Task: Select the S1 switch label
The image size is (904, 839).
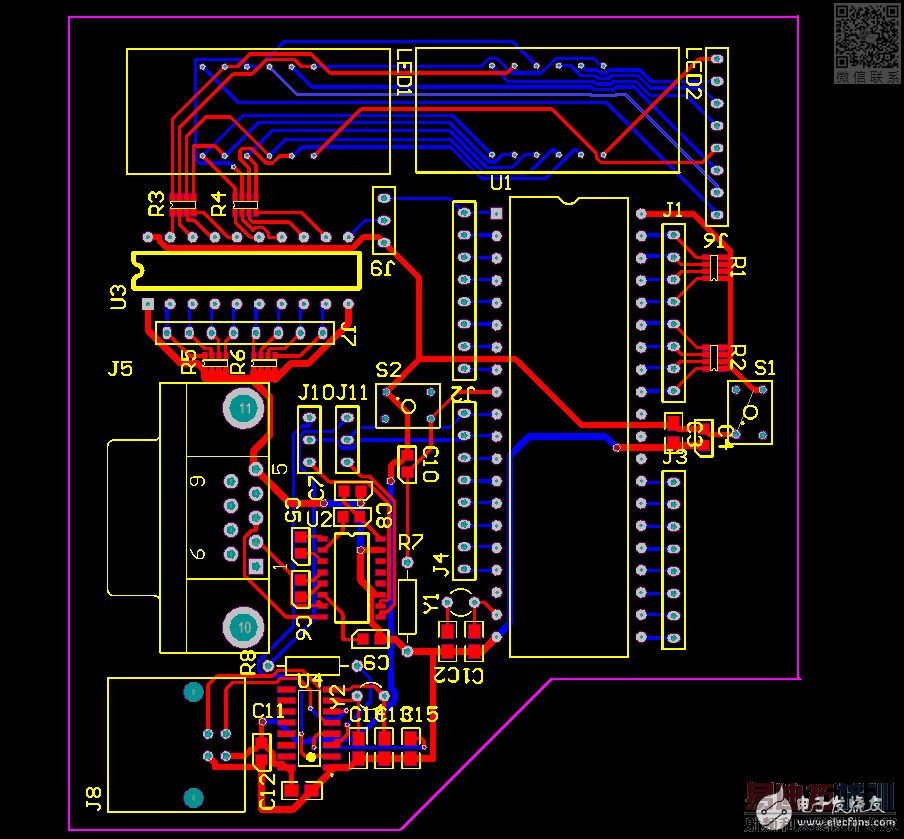Action: 764,368
